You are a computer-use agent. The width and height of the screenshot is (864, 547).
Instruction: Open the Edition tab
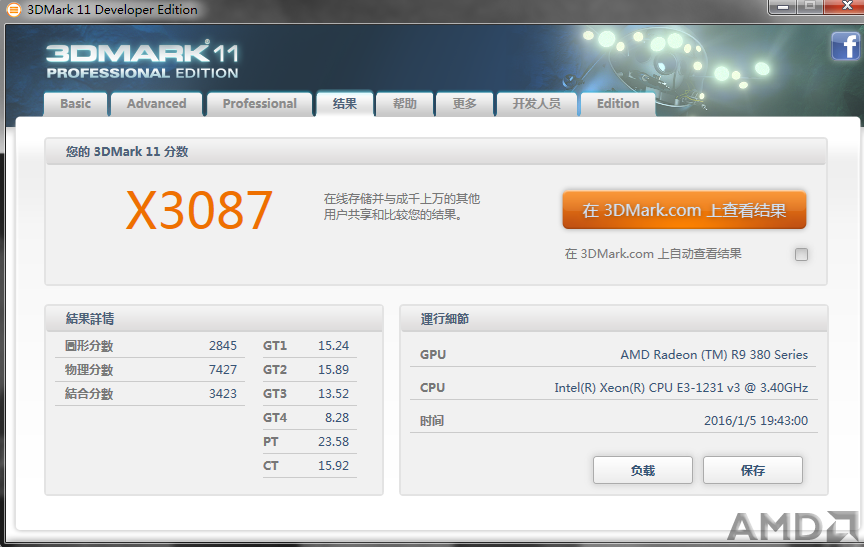[618, 104]
